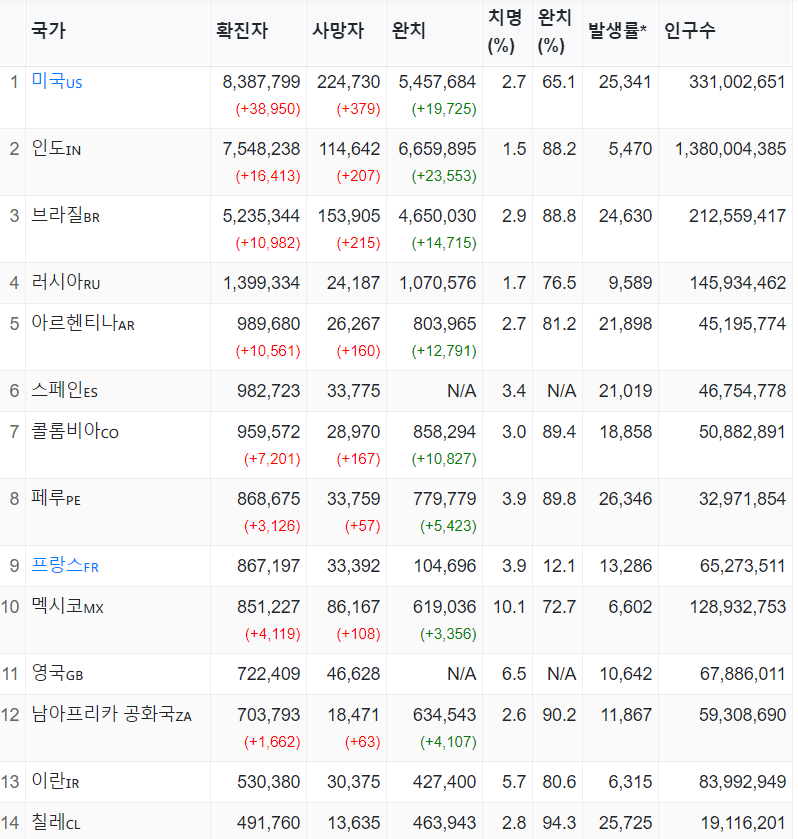Click South Africa recovery rate 90.2

[559, 715]
